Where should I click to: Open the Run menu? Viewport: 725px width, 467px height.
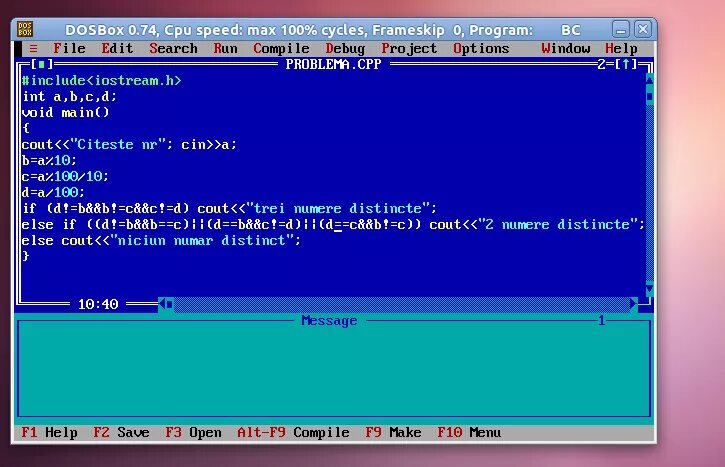click(x=225, y=49)
